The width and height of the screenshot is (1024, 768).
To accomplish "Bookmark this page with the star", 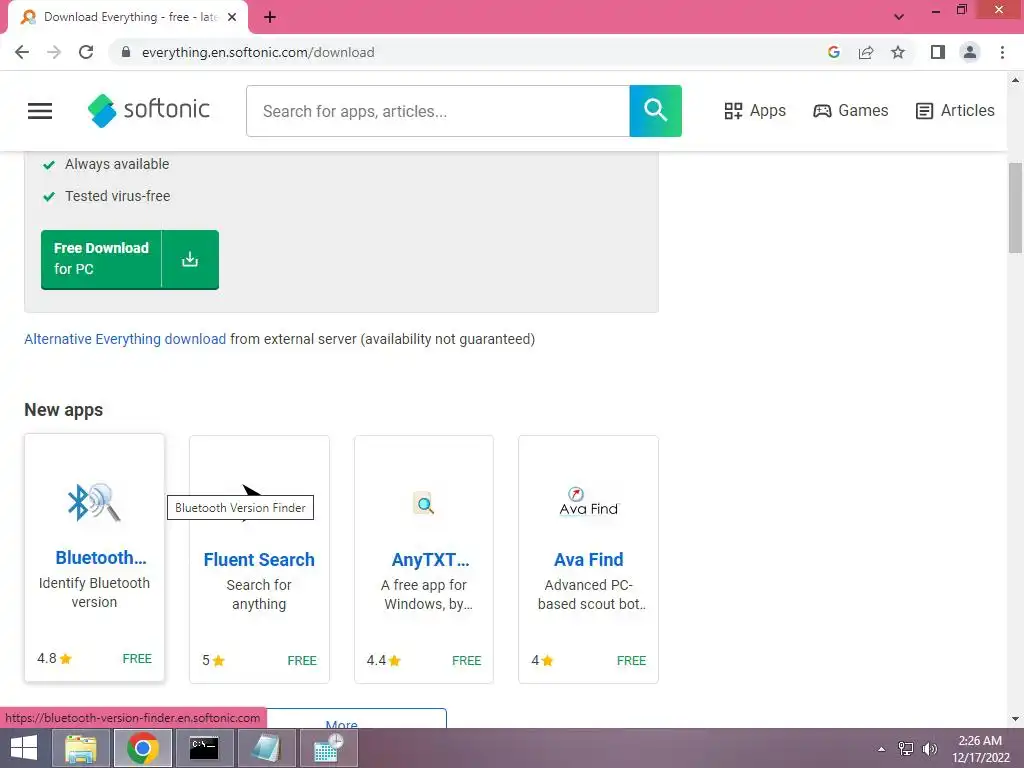I will 898,52.
